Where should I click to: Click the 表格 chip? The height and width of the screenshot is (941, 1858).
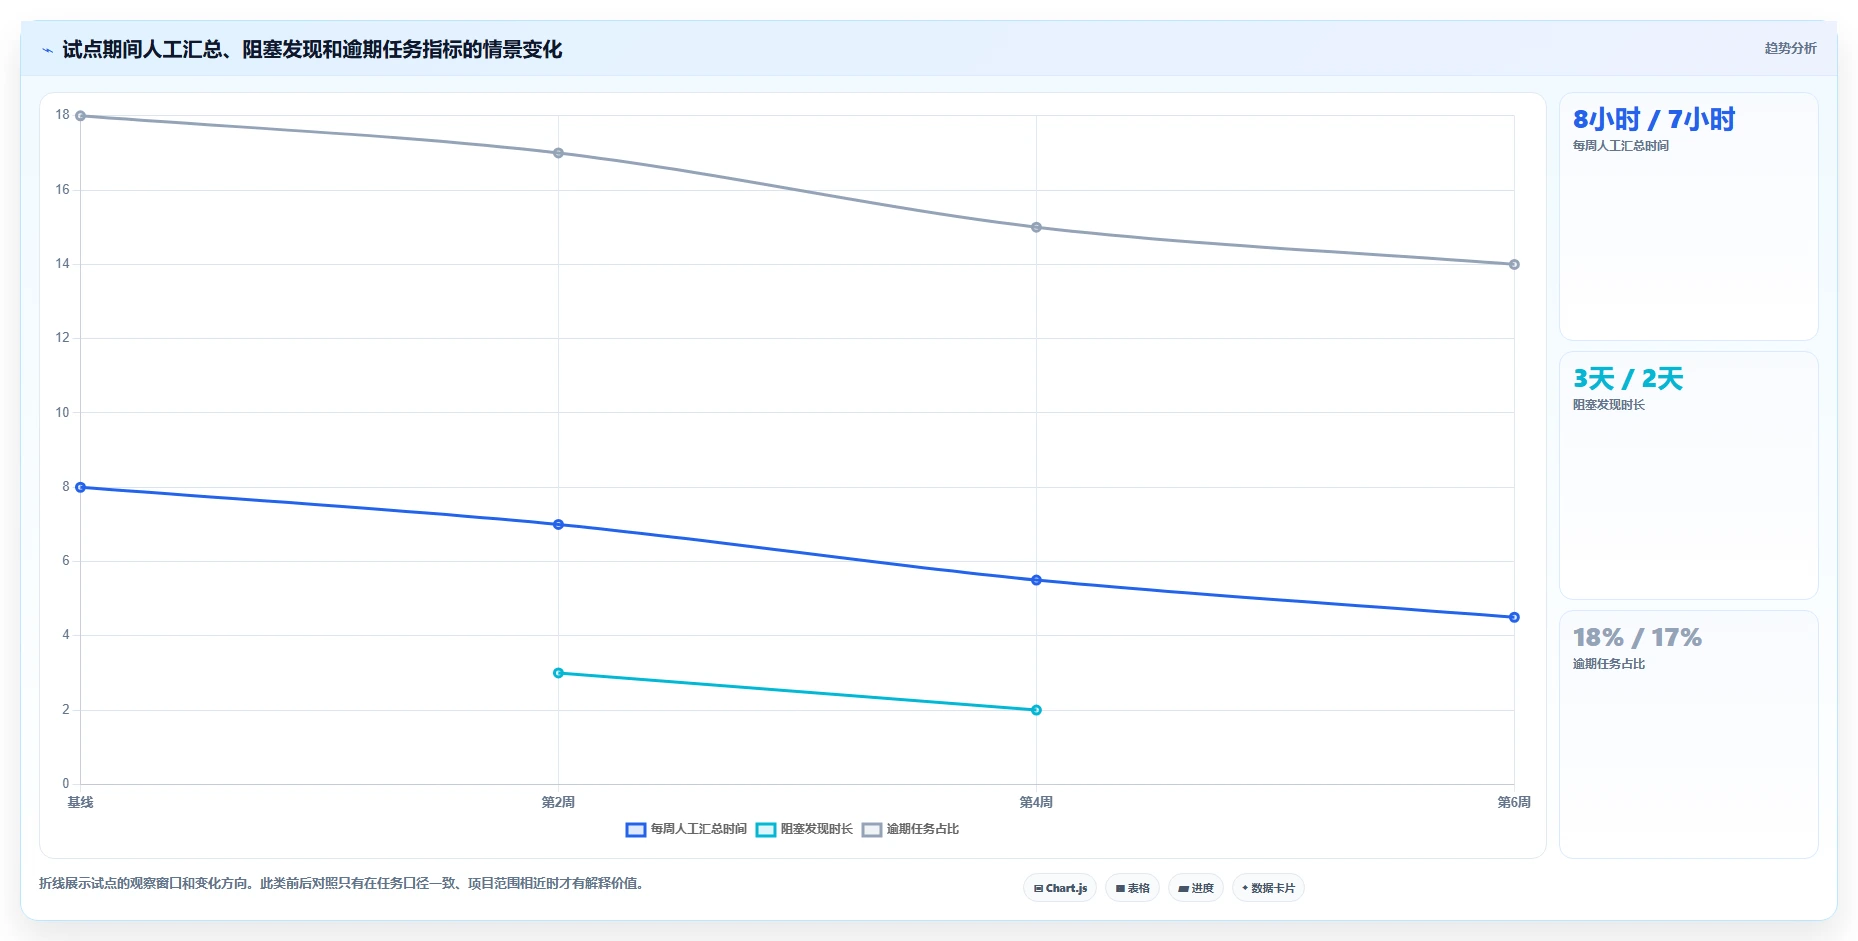pos(1132,888)
